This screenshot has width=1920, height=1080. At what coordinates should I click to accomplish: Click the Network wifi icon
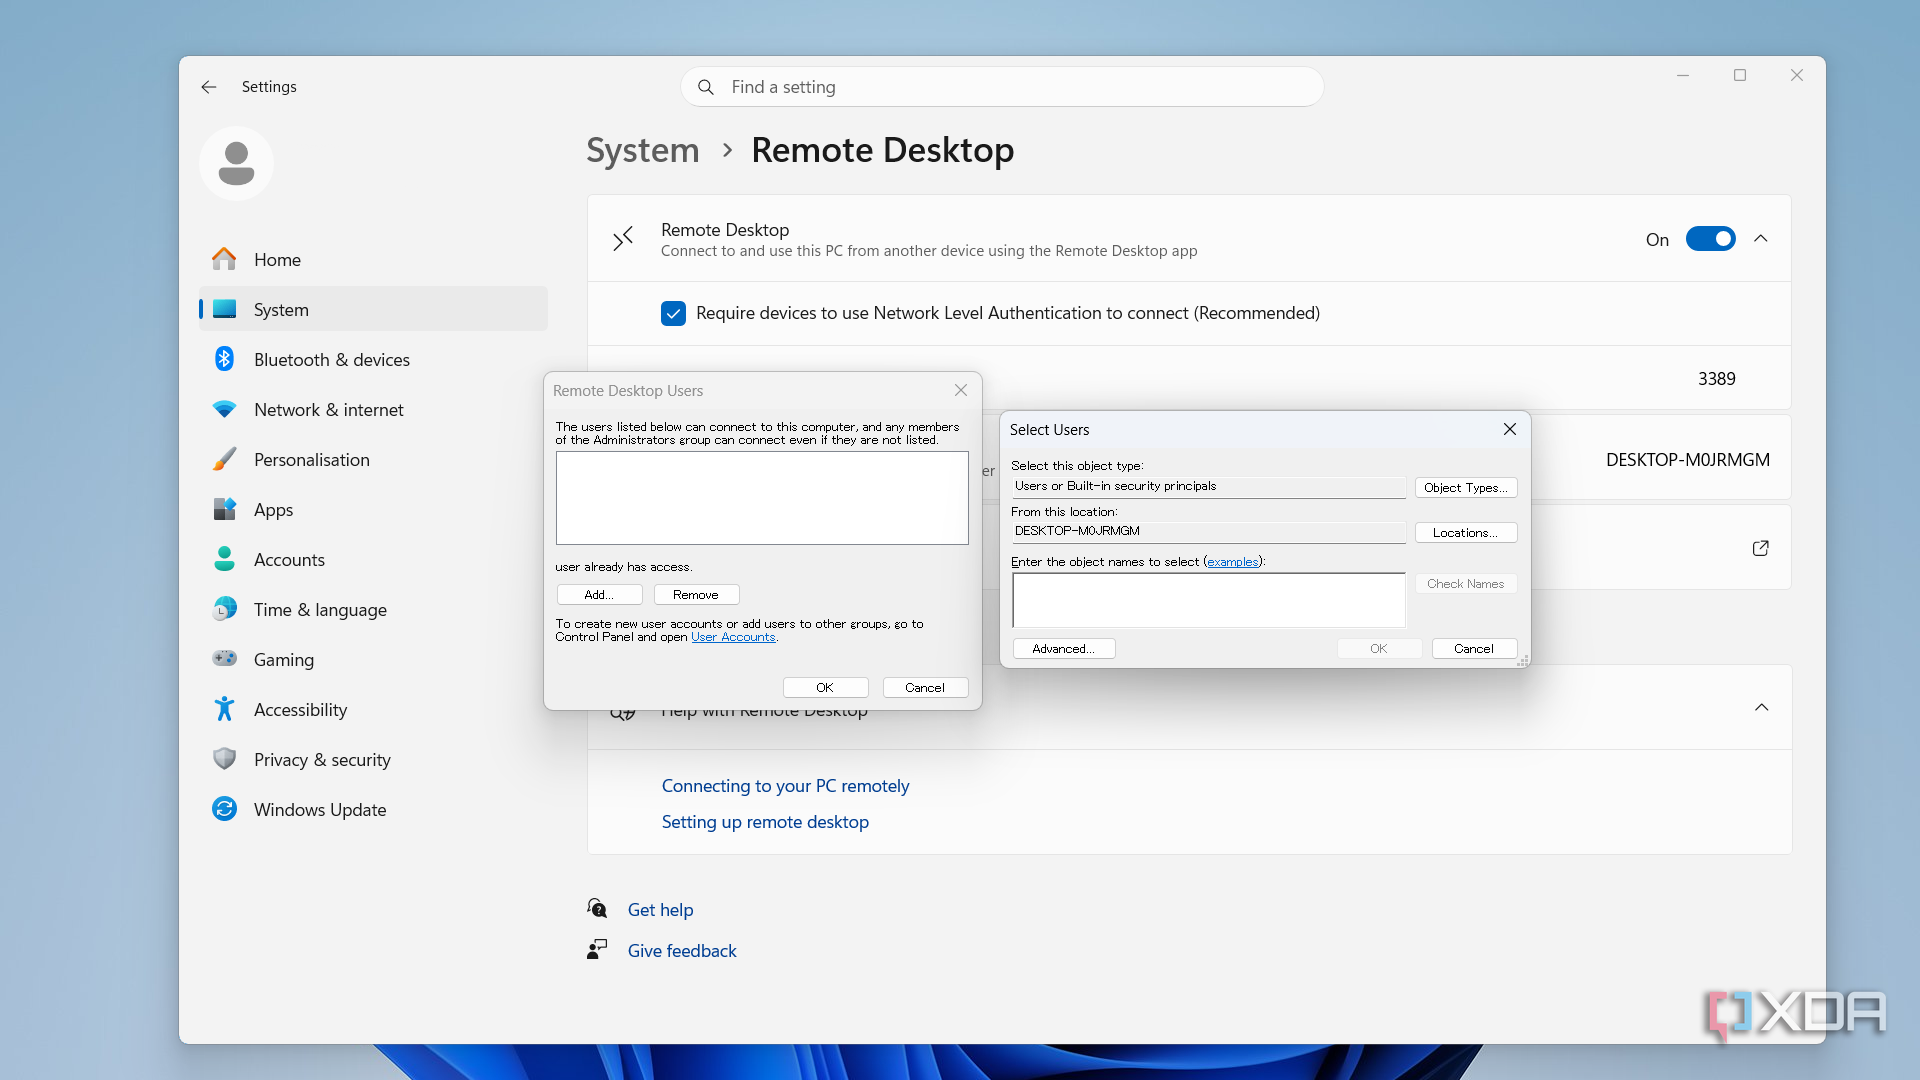[x=224, y=409]
